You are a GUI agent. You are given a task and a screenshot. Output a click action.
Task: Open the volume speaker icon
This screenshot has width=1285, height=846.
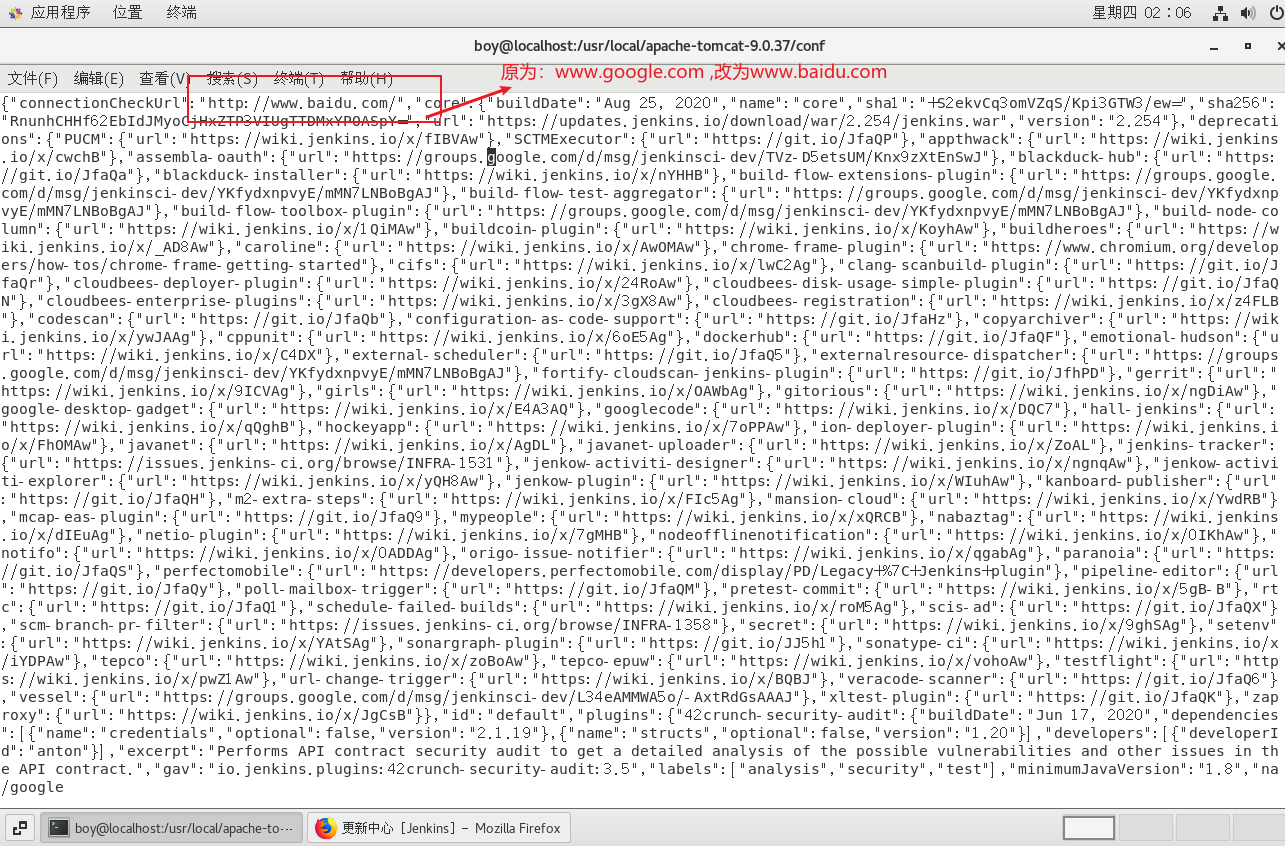pos(1247,13)
